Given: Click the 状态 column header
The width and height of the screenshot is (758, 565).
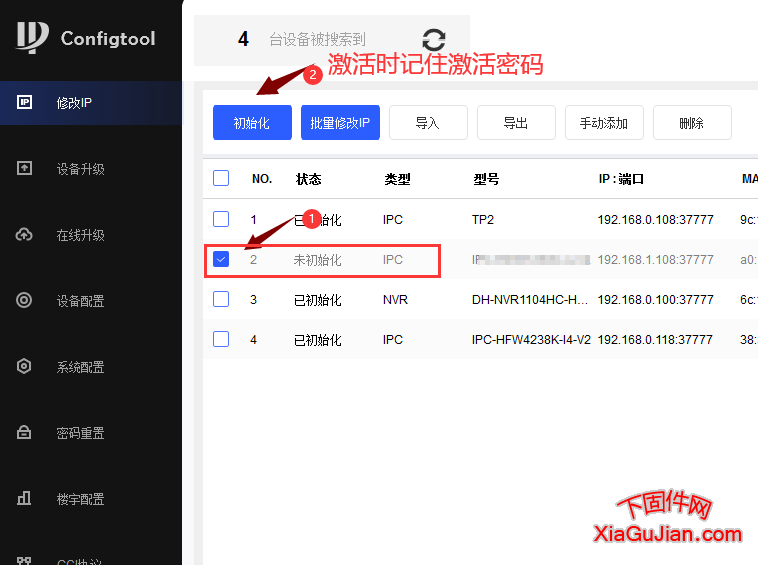Looking at the screenshot, I should (x=308, y=179).
